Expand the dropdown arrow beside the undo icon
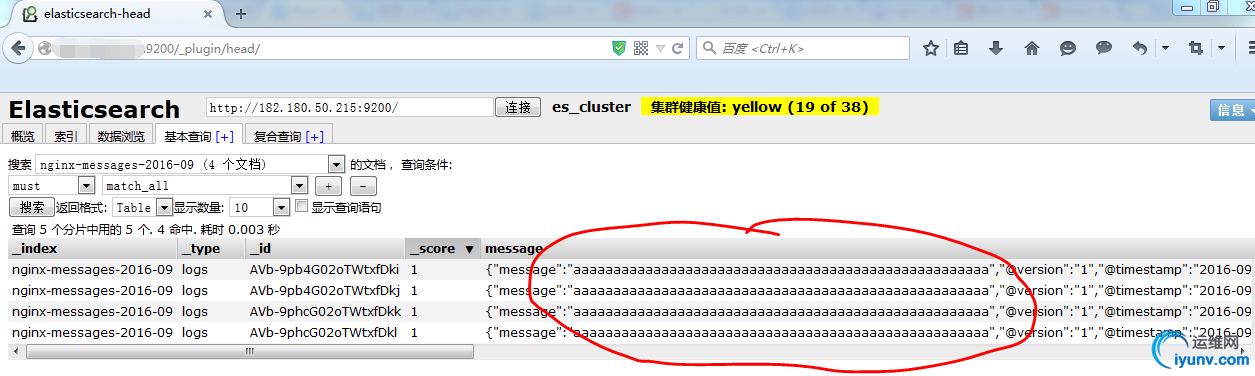Image resolution: width=1255 pixels, height=376 pixels. (x=1165, y=48)
